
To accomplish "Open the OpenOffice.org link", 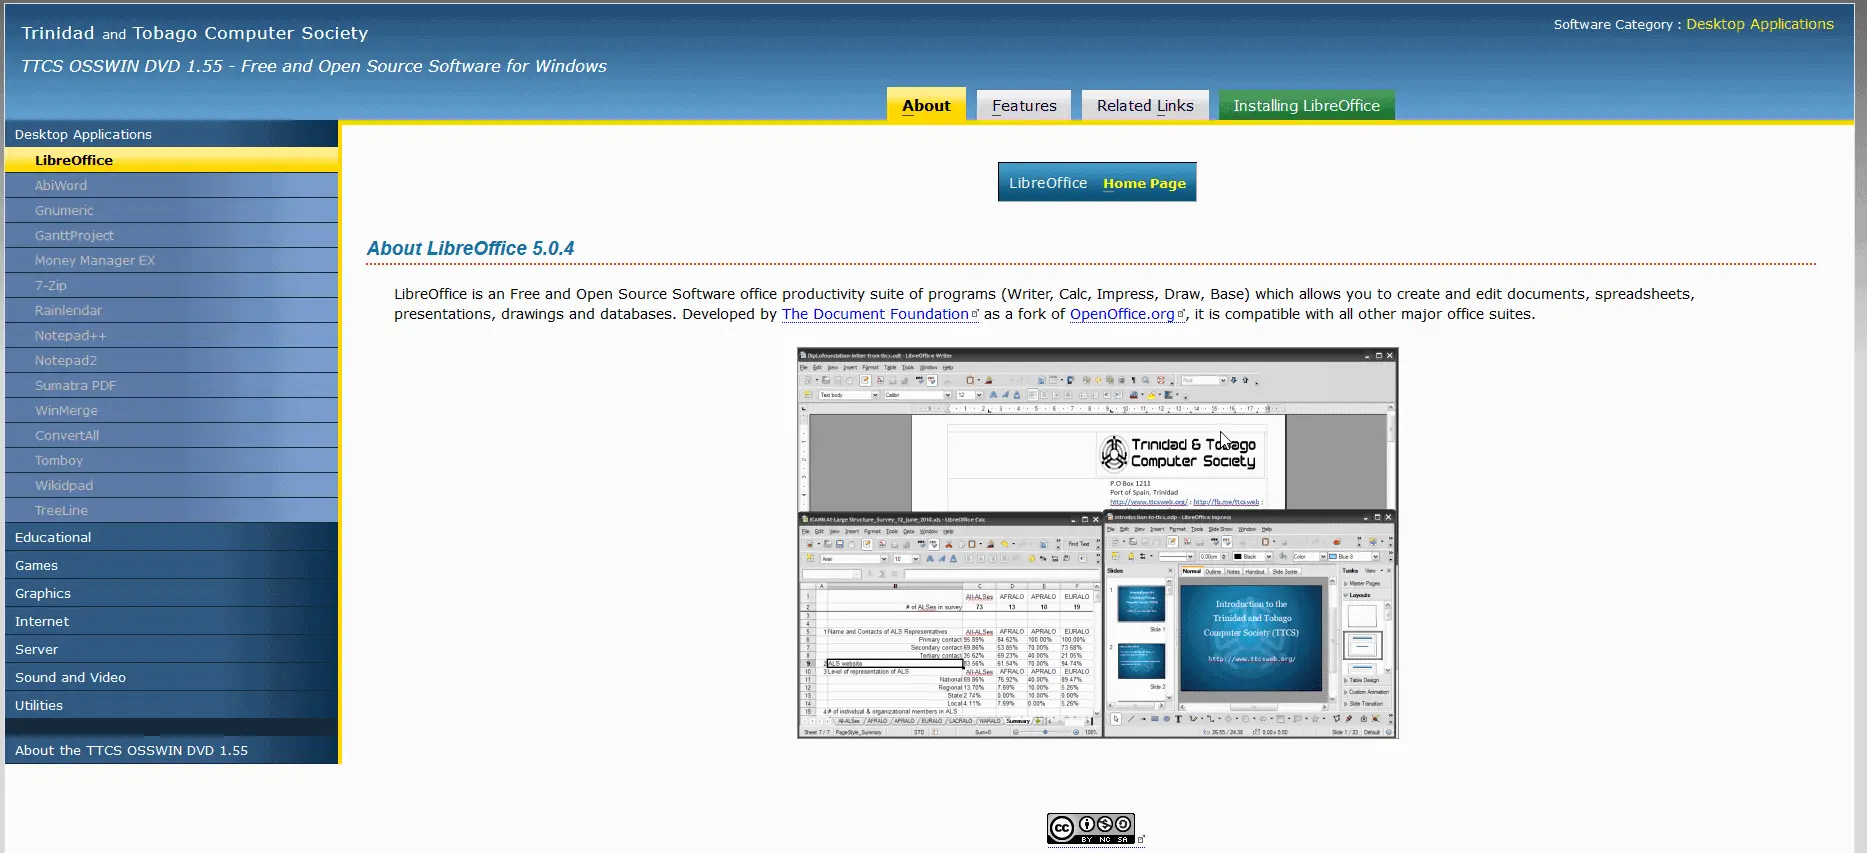I will [1121, 314].
